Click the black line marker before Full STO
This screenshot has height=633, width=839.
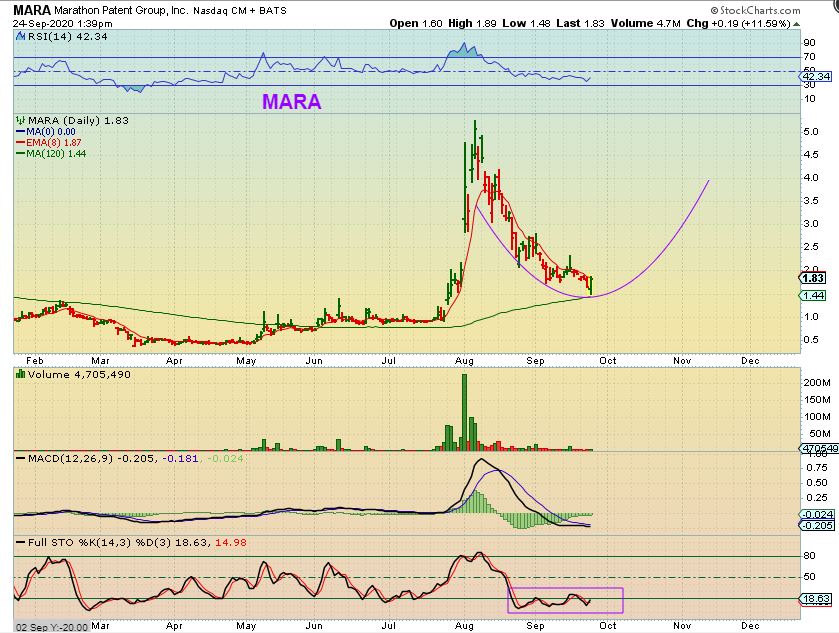tap(21, 543)
